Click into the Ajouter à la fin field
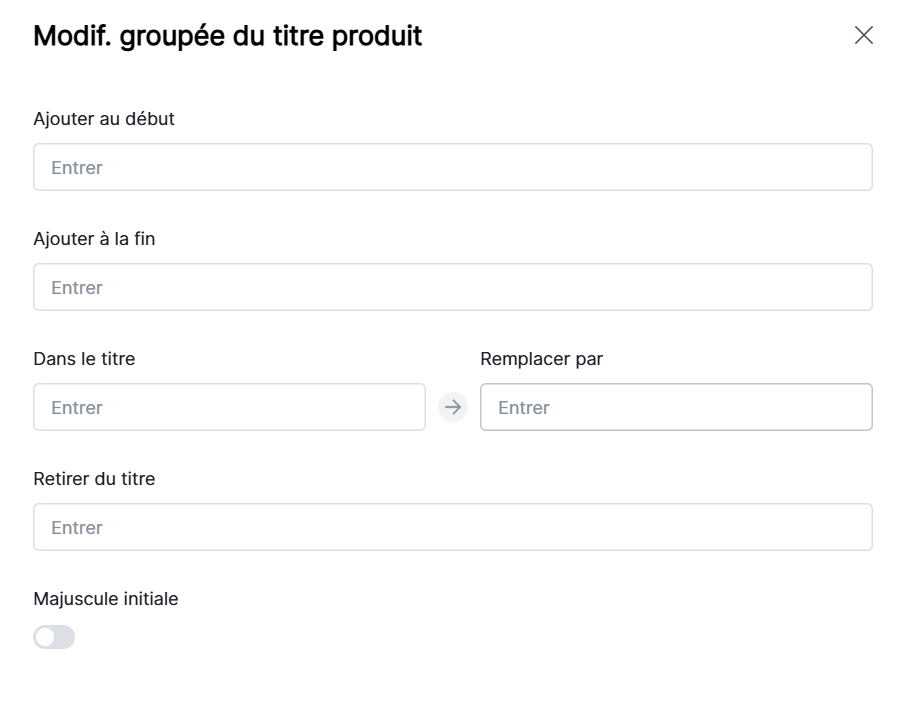 point(452,287)
